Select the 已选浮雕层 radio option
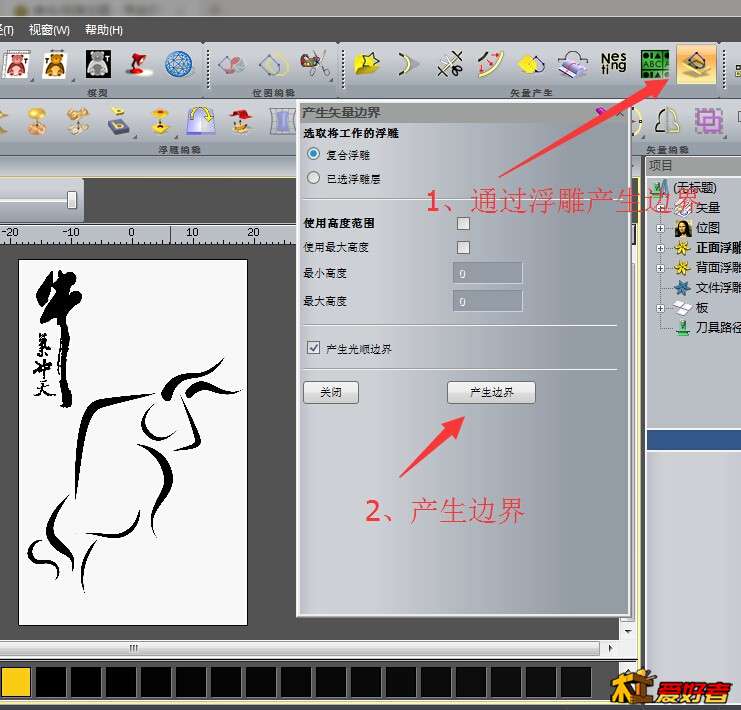The height and width of the screenshot is (710, 741). pyautogui.click(x=313, y=178)
